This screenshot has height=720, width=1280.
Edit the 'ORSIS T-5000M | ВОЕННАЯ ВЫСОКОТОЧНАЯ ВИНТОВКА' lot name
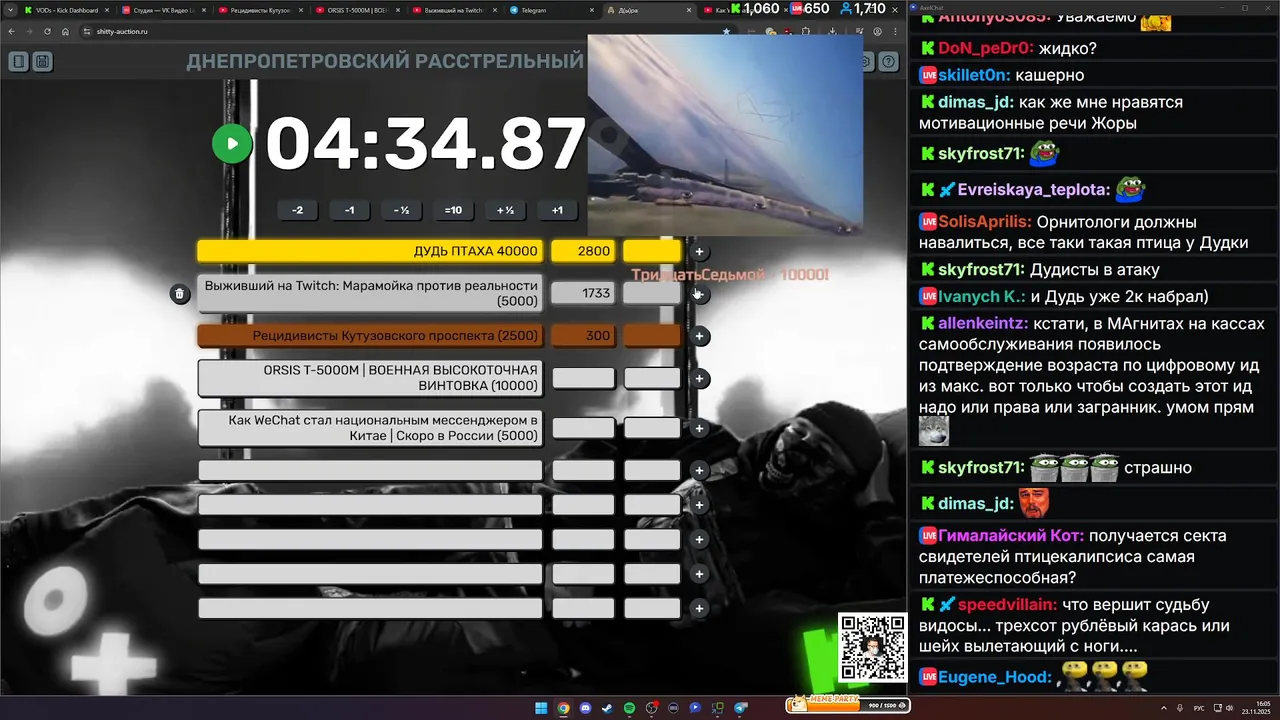tap(370, 378)
